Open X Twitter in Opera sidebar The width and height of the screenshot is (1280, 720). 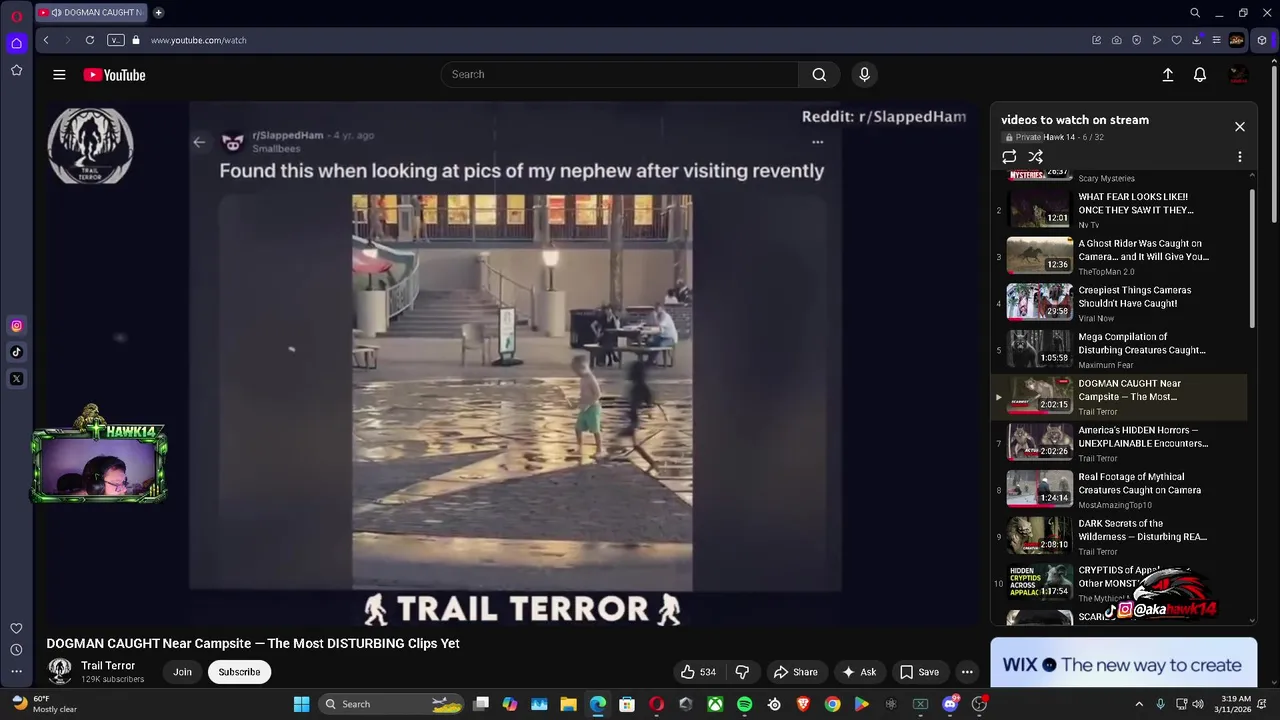pos(16,379)
